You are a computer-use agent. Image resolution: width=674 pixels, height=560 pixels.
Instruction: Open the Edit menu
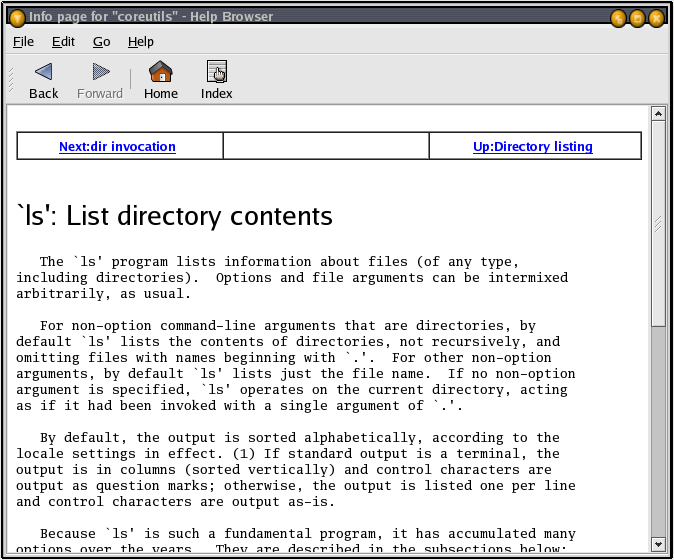[63, 42]
